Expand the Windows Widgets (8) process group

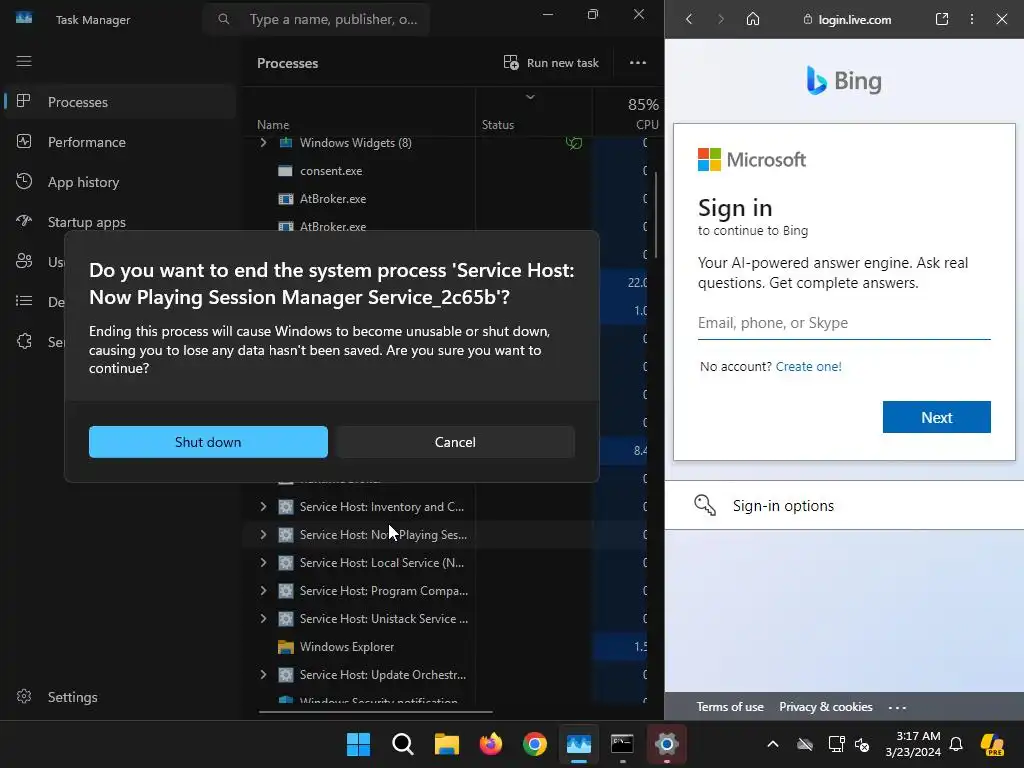click(x=263, y=142)
